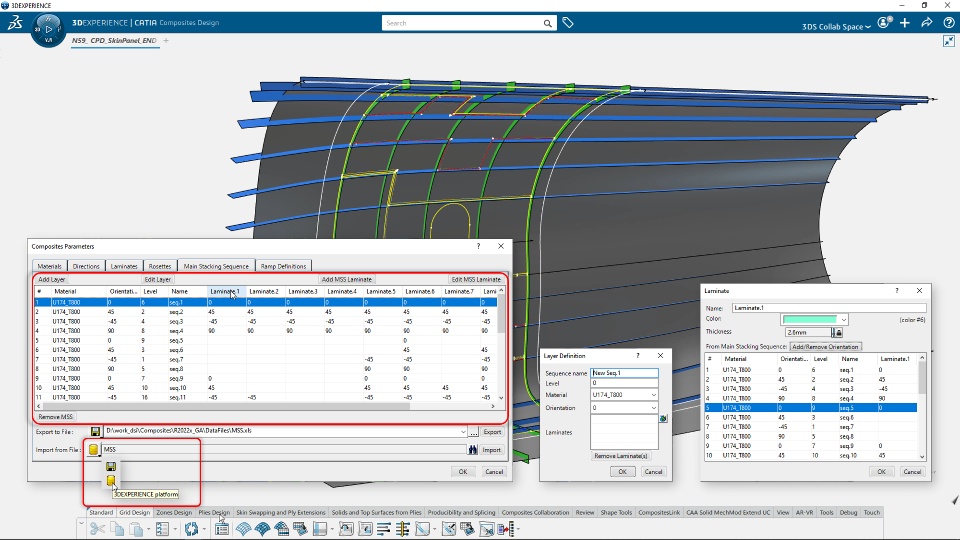
Task: Select the 3DEXPERIENCE platform database option
Action: (x=111, y=481)
